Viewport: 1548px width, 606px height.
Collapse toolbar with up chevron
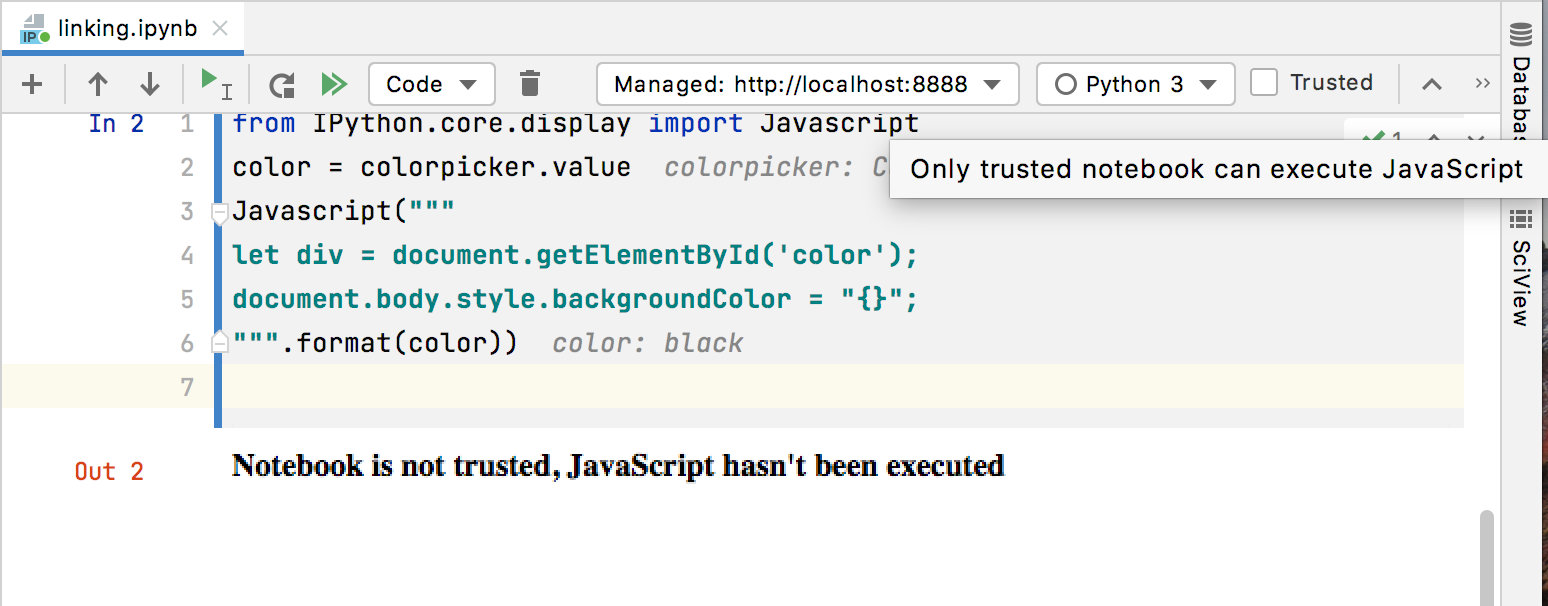click(1432, 84)
